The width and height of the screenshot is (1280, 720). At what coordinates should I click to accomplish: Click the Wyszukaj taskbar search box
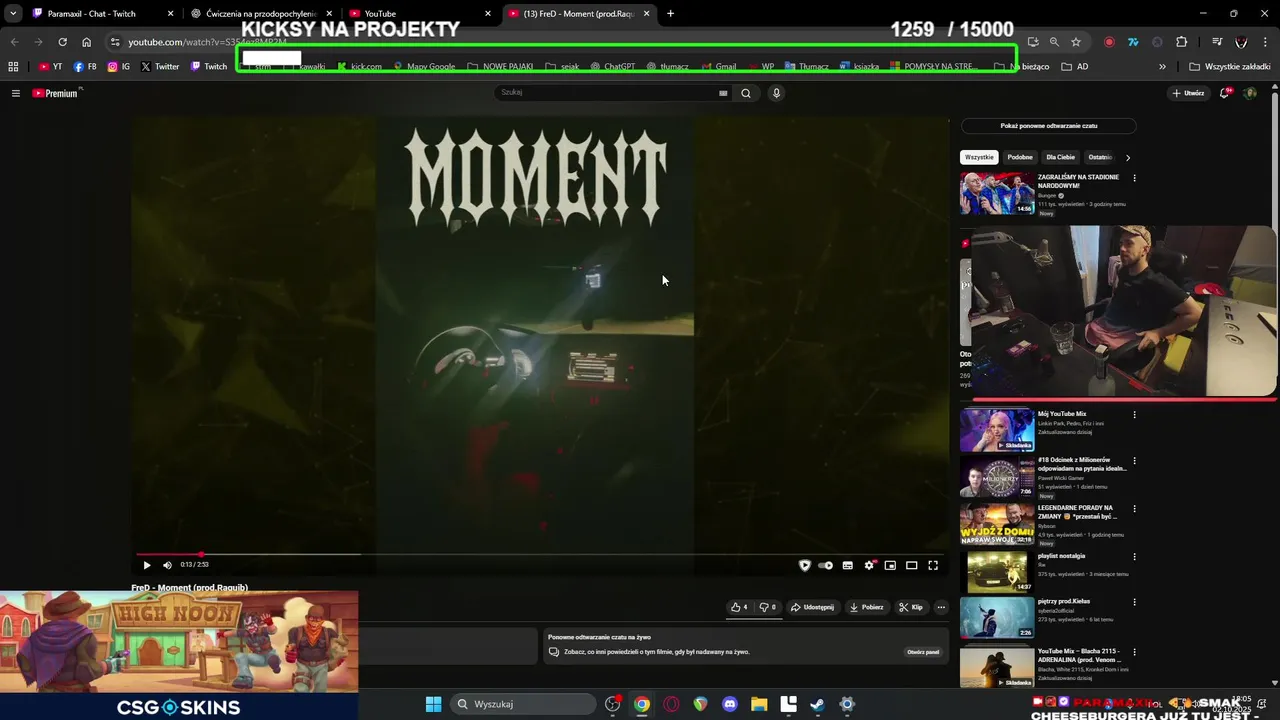point(523,704)
